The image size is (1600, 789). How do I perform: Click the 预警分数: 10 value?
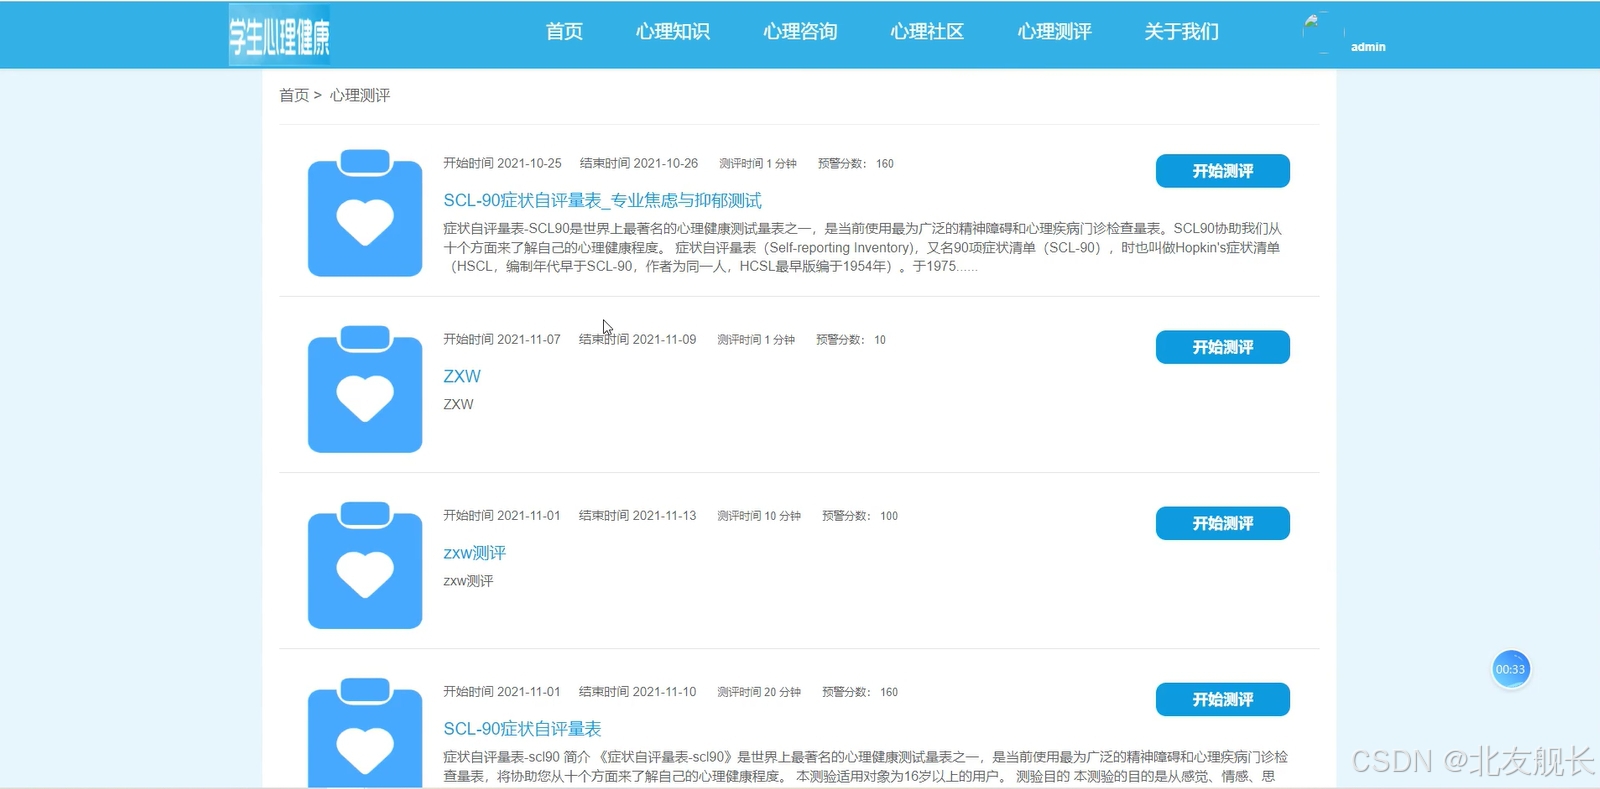(851, 340)
